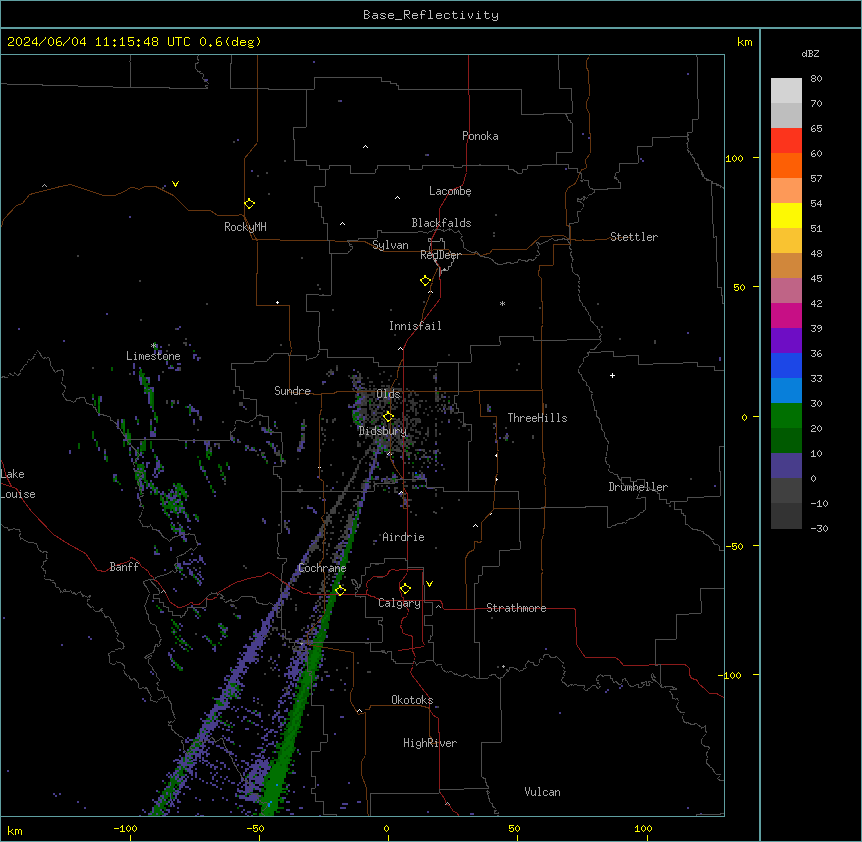Click the yellow diamond marker above RockyMH
This screenshot has height=842, width=862.
click(x=249, y=204)
